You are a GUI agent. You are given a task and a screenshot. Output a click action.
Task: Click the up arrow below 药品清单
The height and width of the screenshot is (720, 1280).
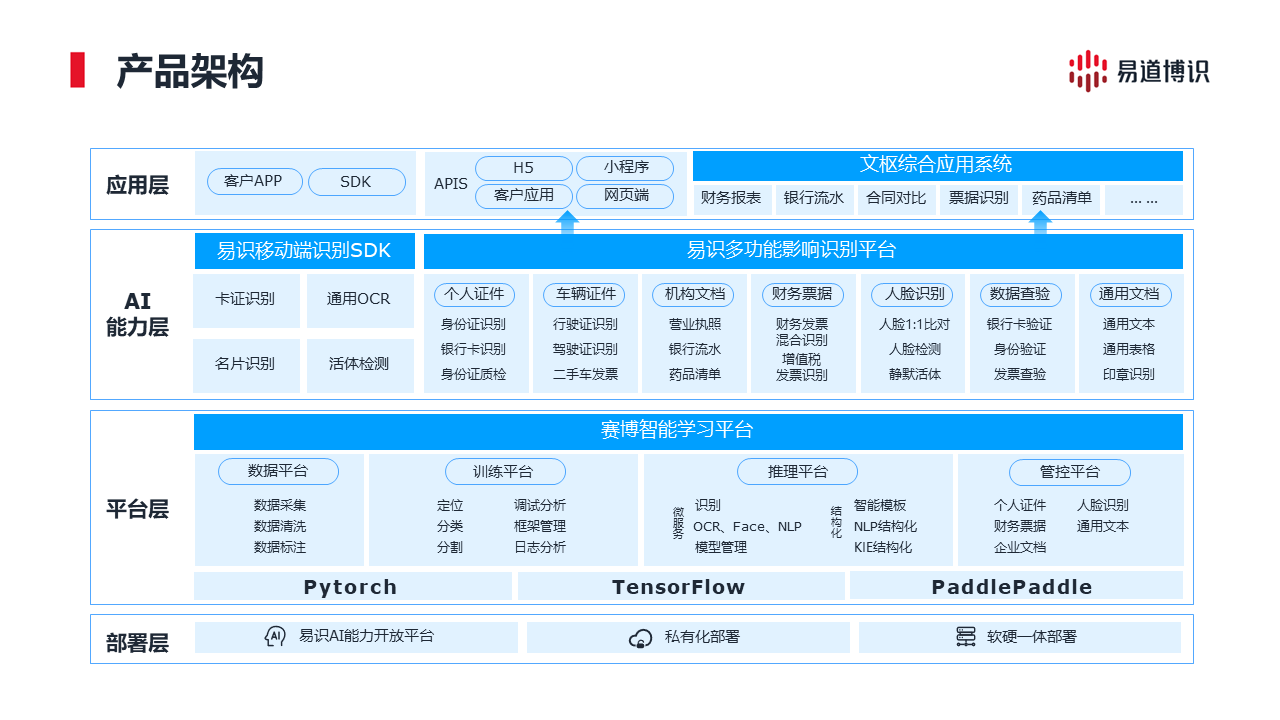(x=1041, y=222)
